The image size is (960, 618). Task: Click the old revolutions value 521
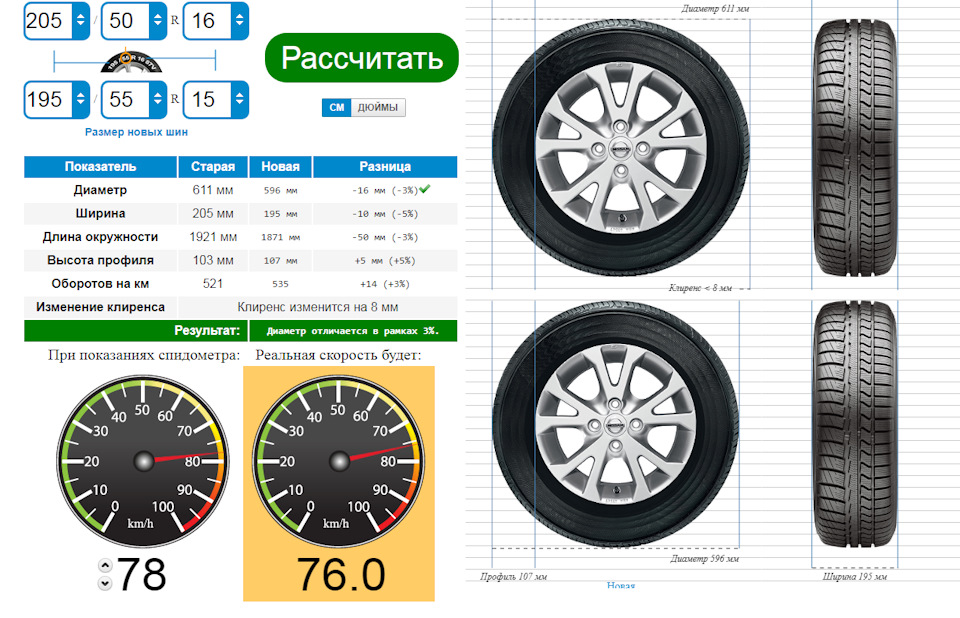213,284
